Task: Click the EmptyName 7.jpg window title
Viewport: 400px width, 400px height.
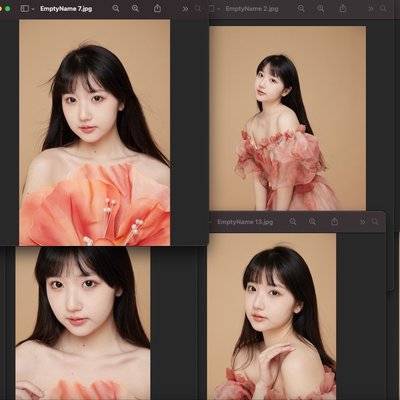Action: pyautogui.click(x=66, y=9)
